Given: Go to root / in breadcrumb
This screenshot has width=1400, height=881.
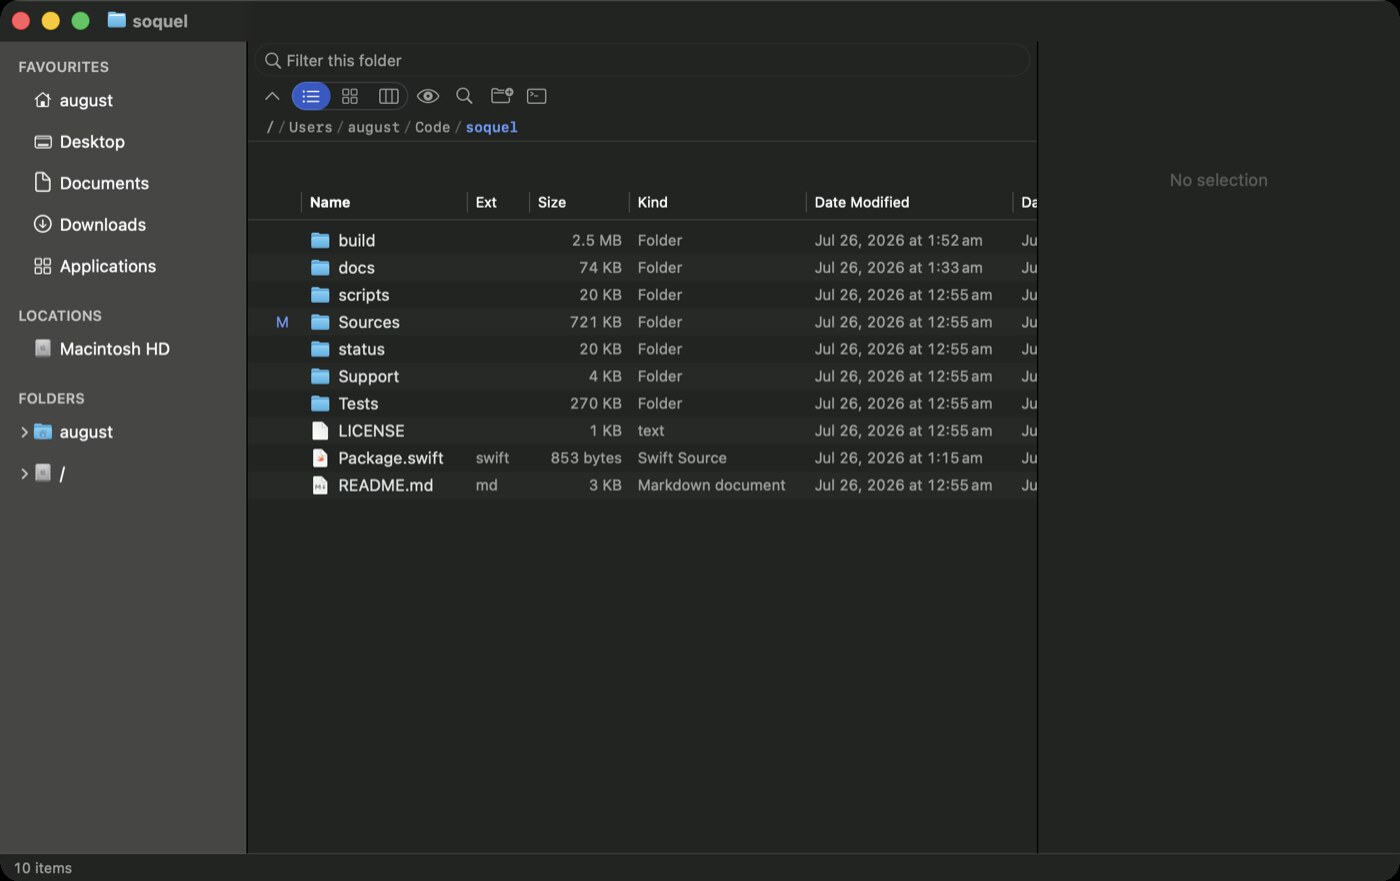Looking at the screenshot, I should (270, 127).
